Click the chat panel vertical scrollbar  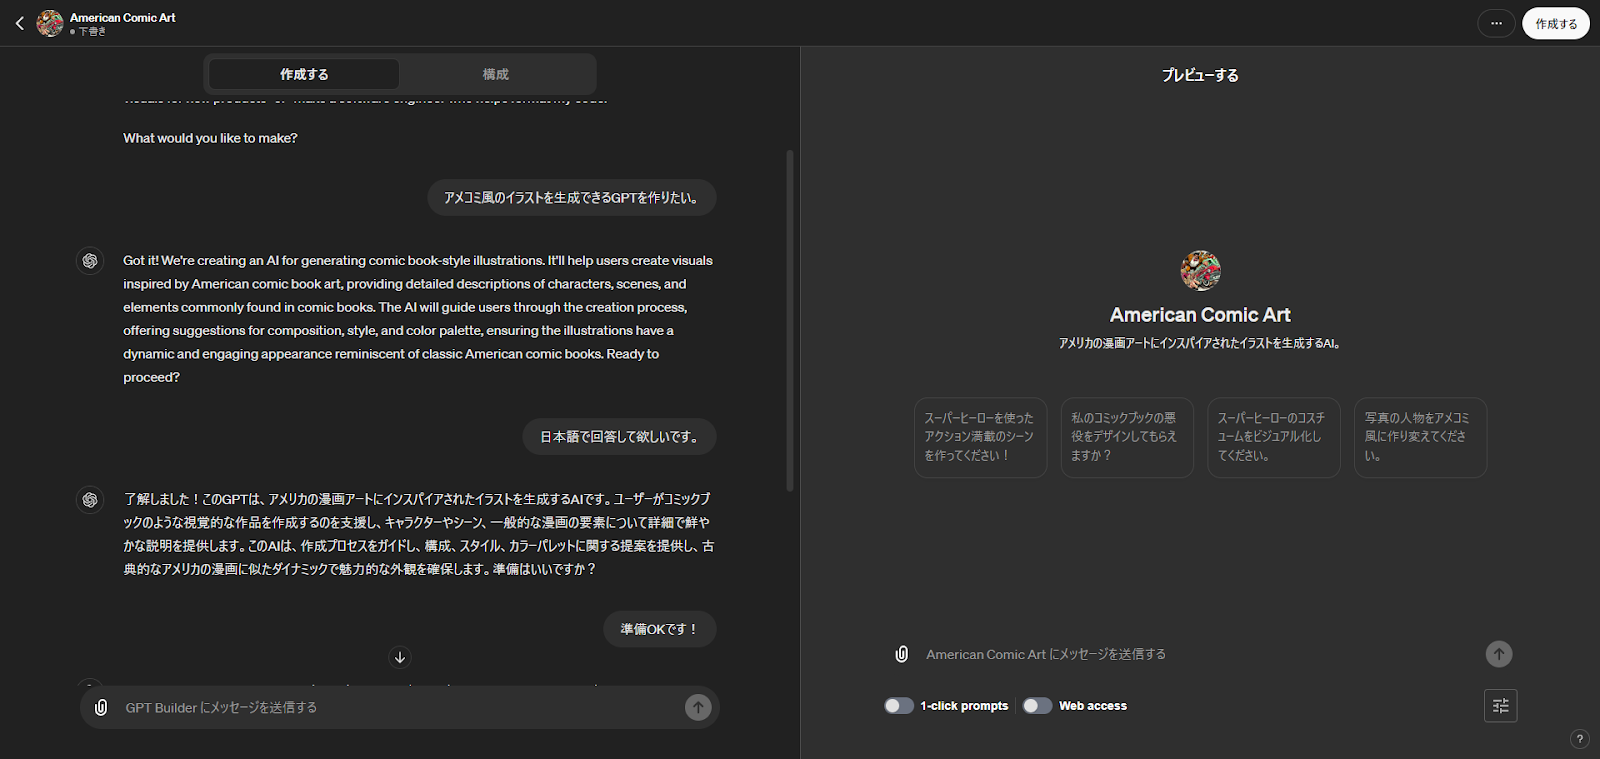(790, 320)
